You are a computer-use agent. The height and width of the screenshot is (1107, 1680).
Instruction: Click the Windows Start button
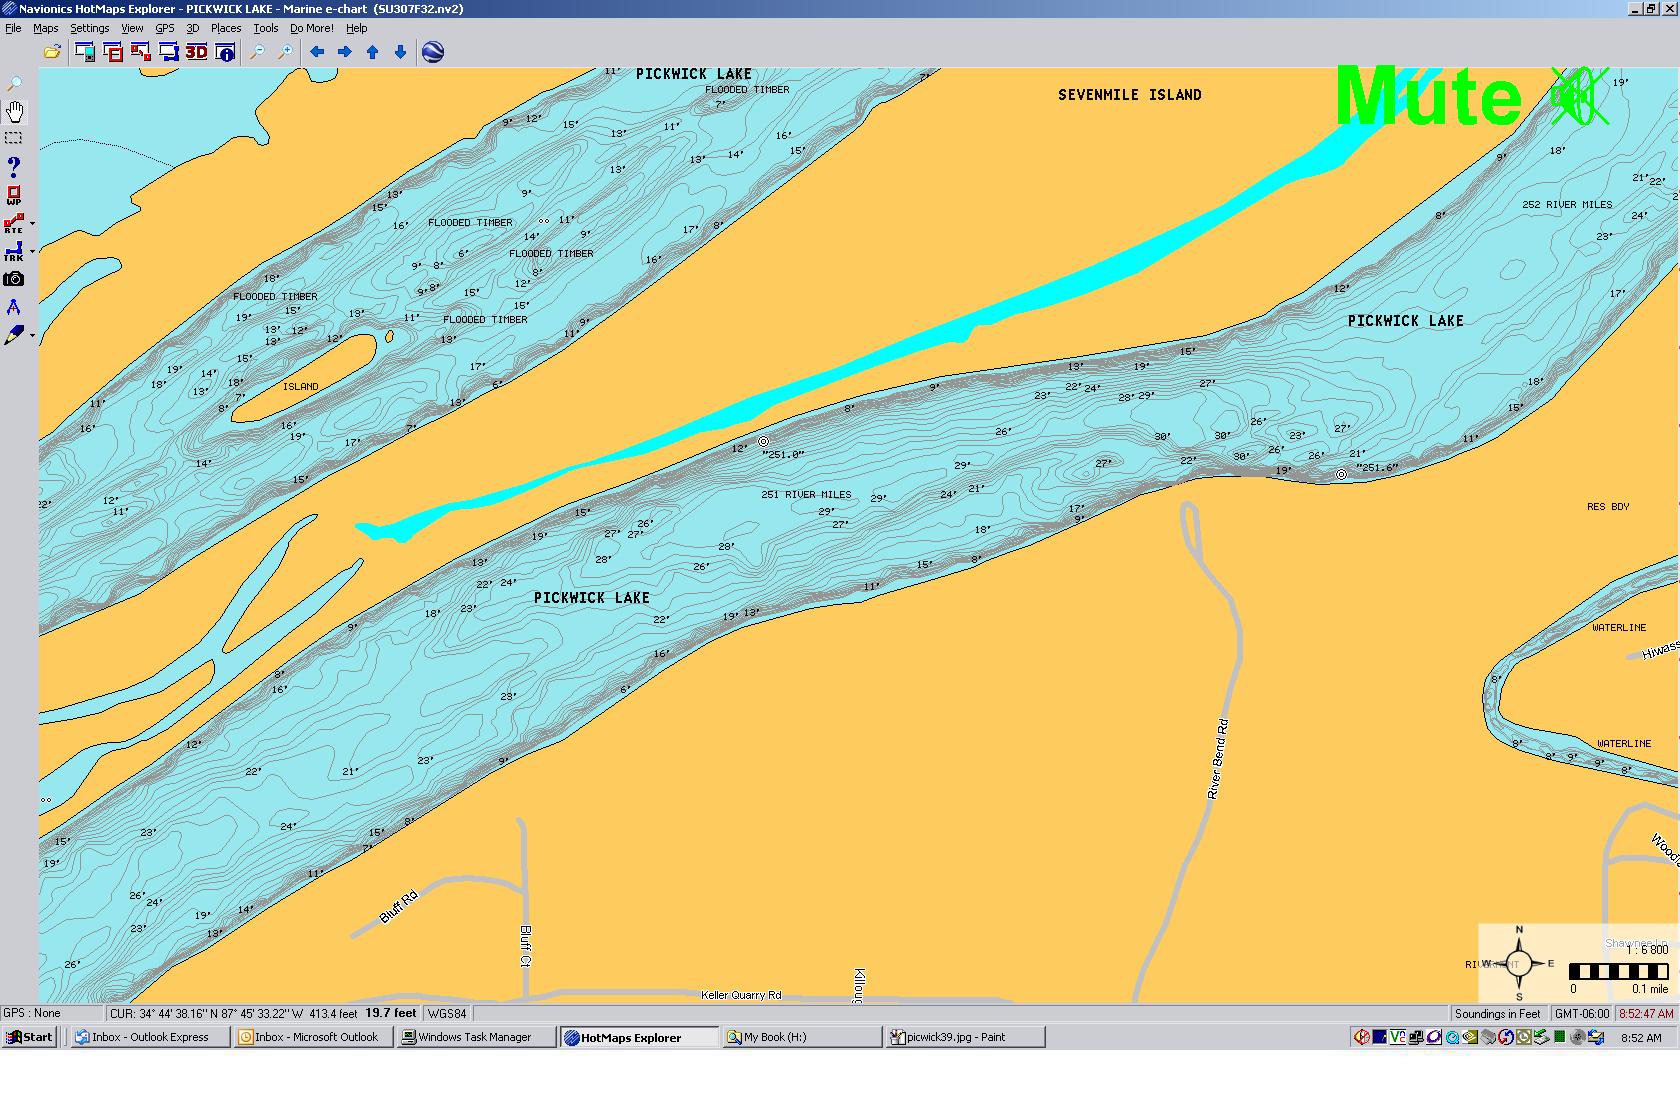(x=29, y=1037)
